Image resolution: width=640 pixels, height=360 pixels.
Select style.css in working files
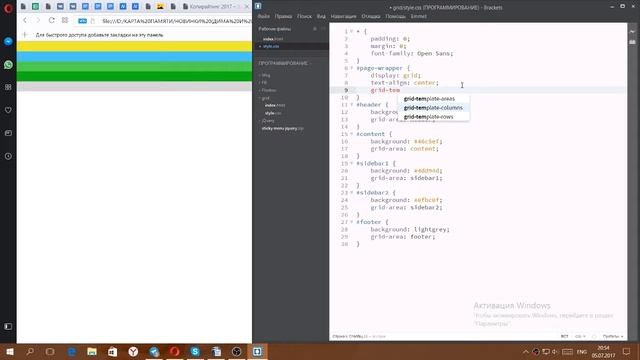click(x=271, y=46)
